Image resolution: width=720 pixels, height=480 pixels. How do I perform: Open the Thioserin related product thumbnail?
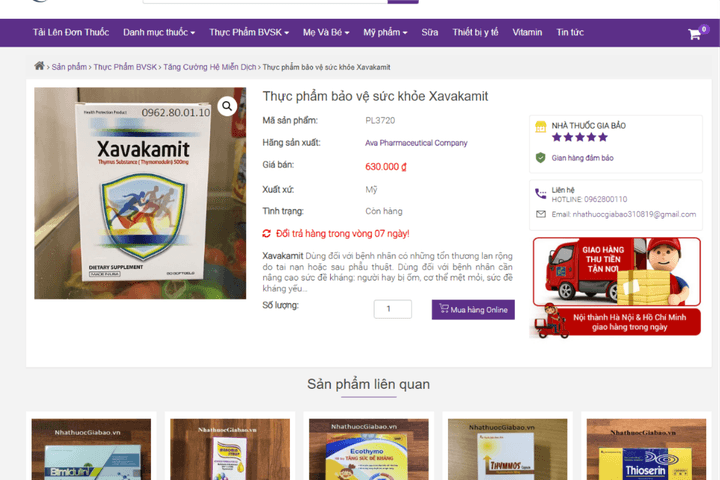[646, 449]
